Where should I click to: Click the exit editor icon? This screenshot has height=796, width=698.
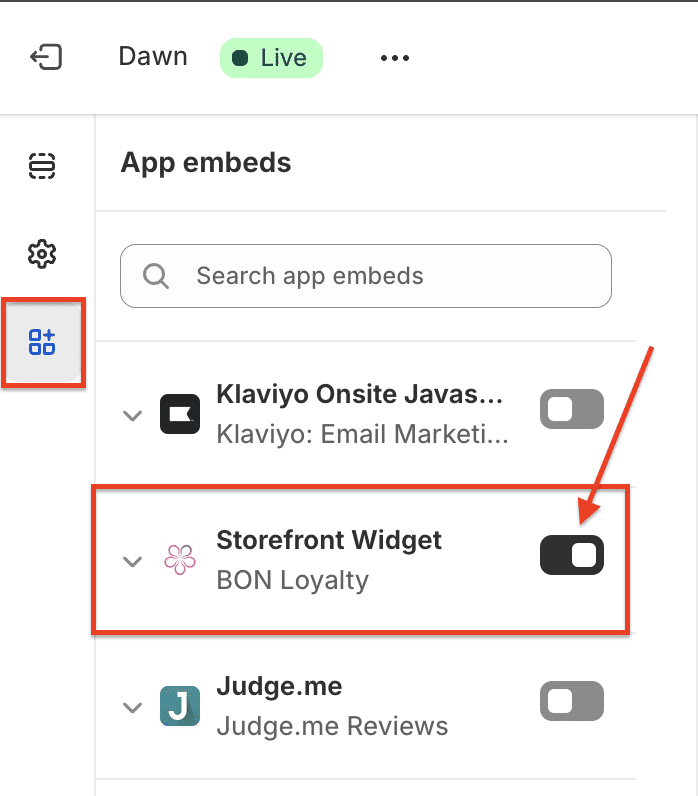click(x=46, y=57)
